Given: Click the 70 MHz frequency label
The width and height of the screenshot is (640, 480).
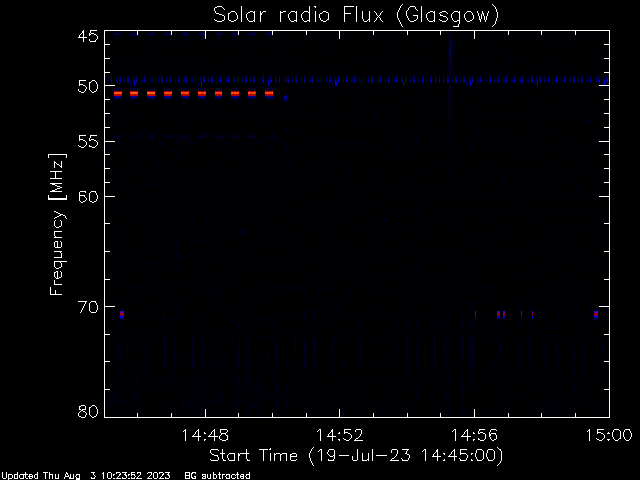Looking at the screenshot, I should tap(88, 307).
